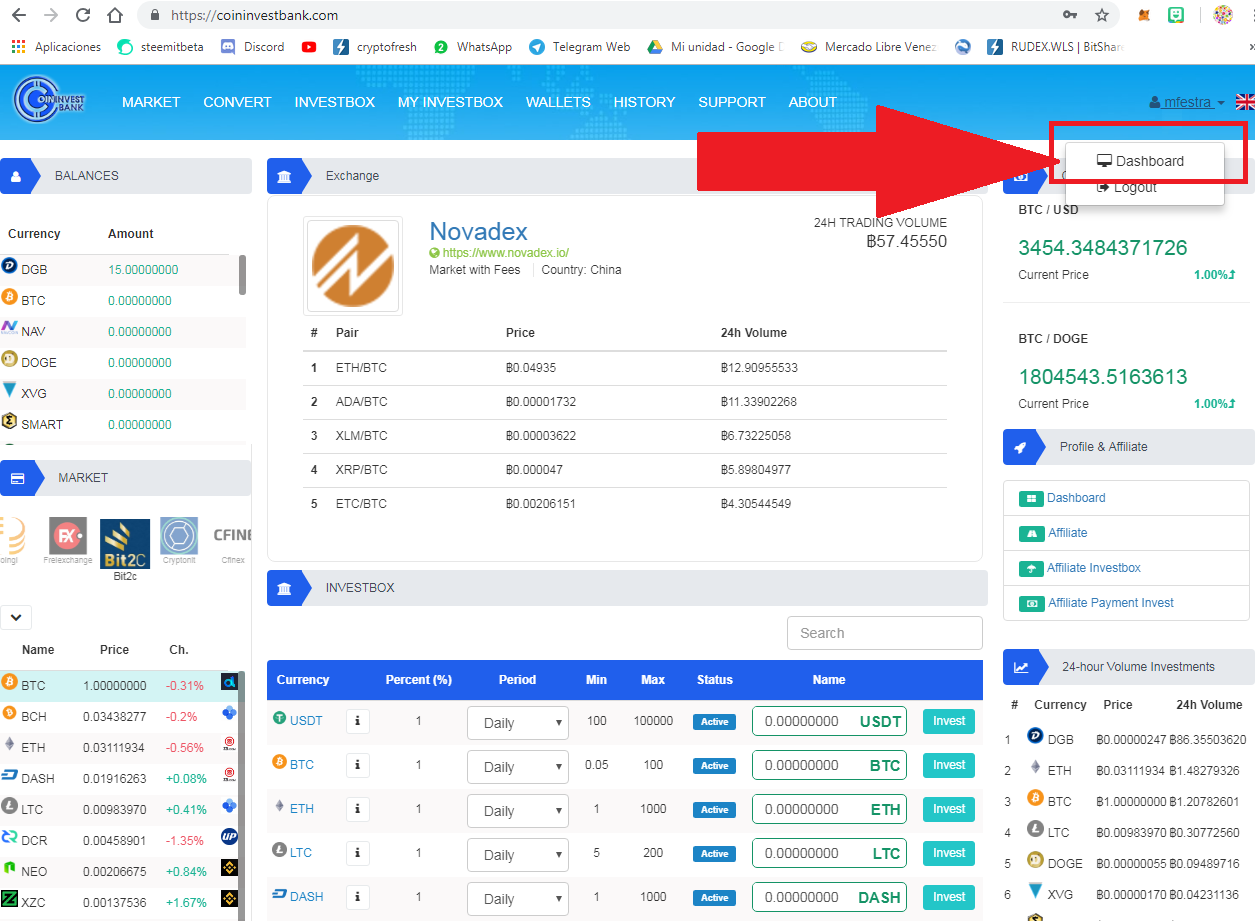This screenshot has width=1255, height=921.
Task: Click the browser home icon
Action: pyautogui.click(x=115, y=15)
